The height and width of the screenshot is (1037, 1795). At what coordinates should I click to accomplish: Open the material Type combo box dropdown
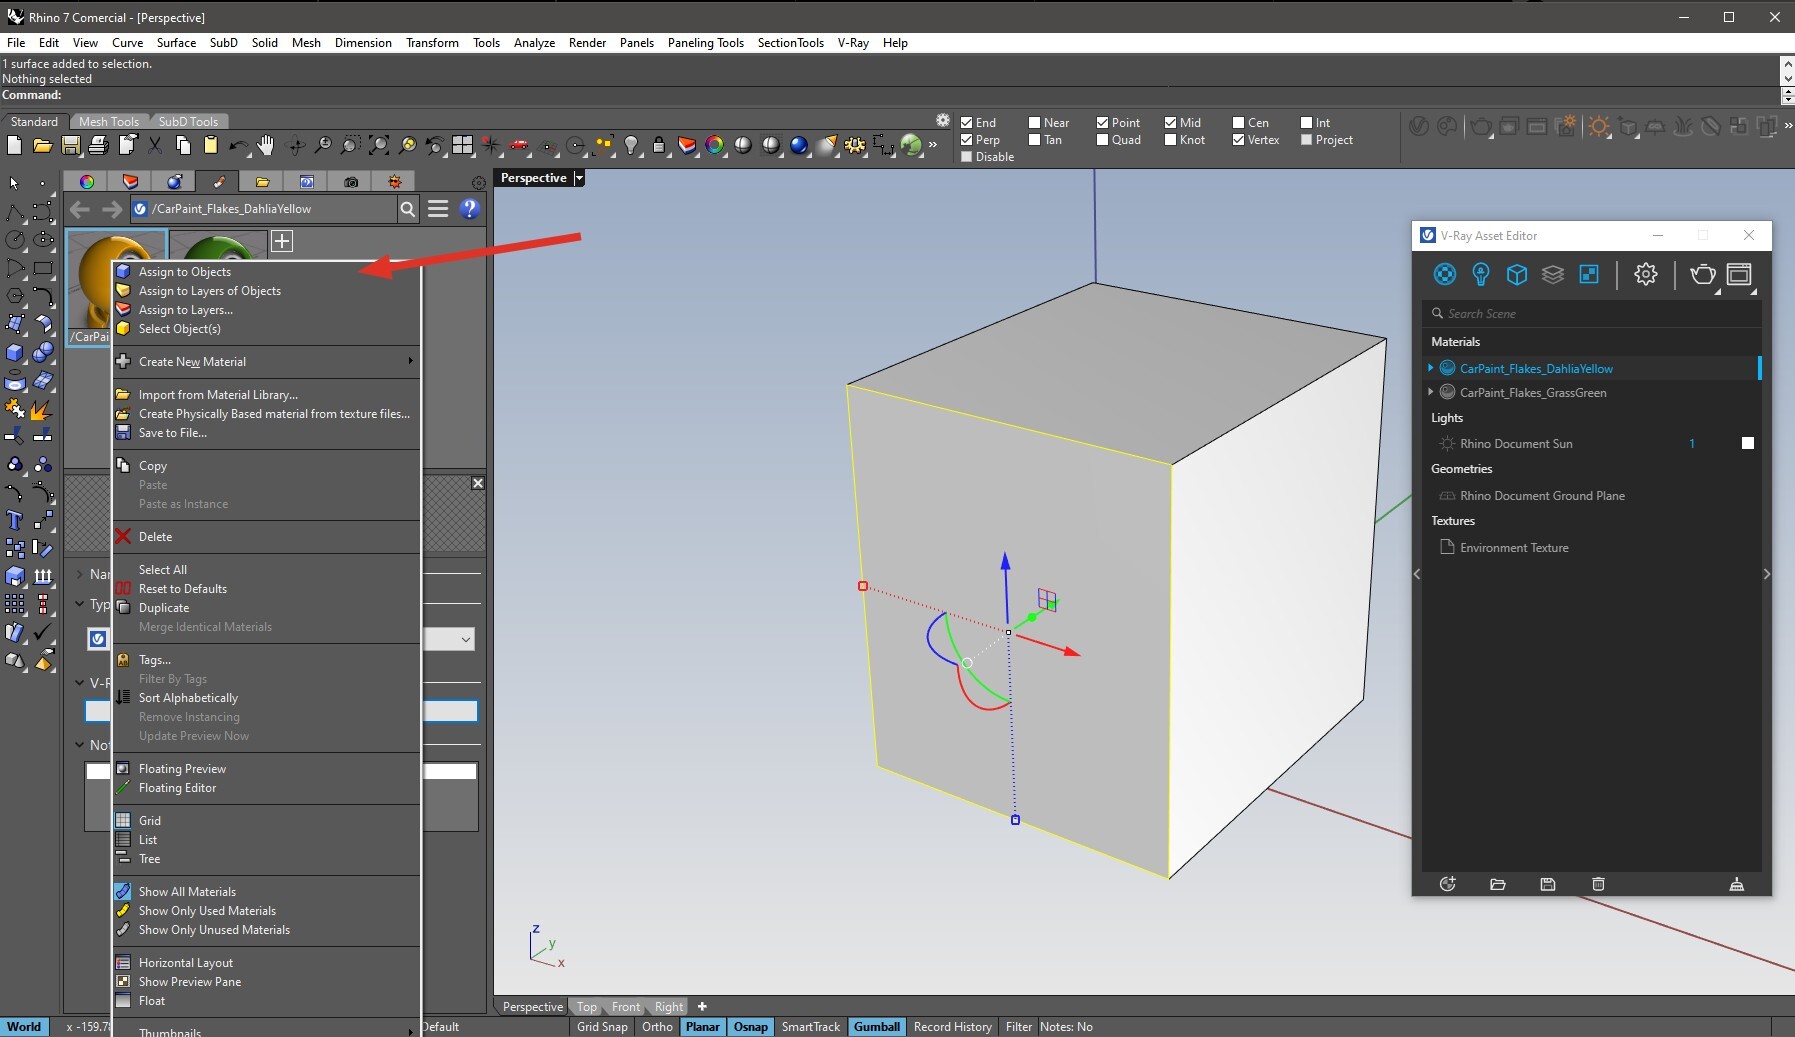[x=466, y=639]
